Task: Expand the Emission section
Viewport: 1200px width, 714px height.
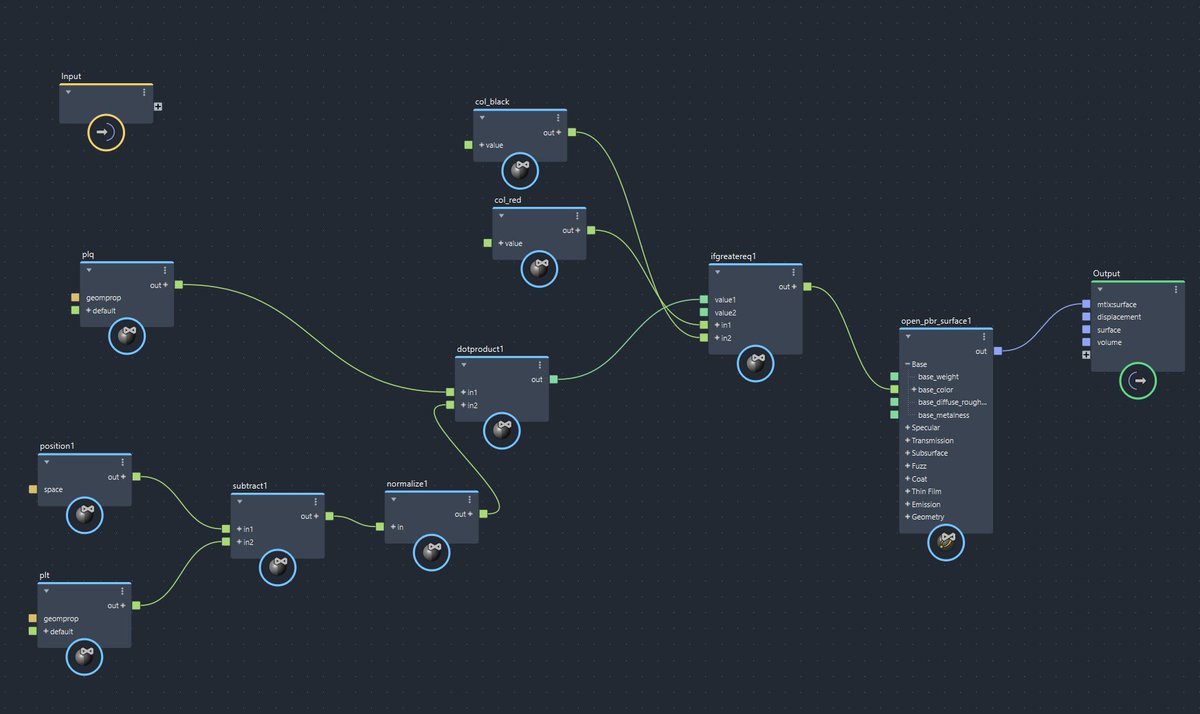Action: tap(907, 504)
